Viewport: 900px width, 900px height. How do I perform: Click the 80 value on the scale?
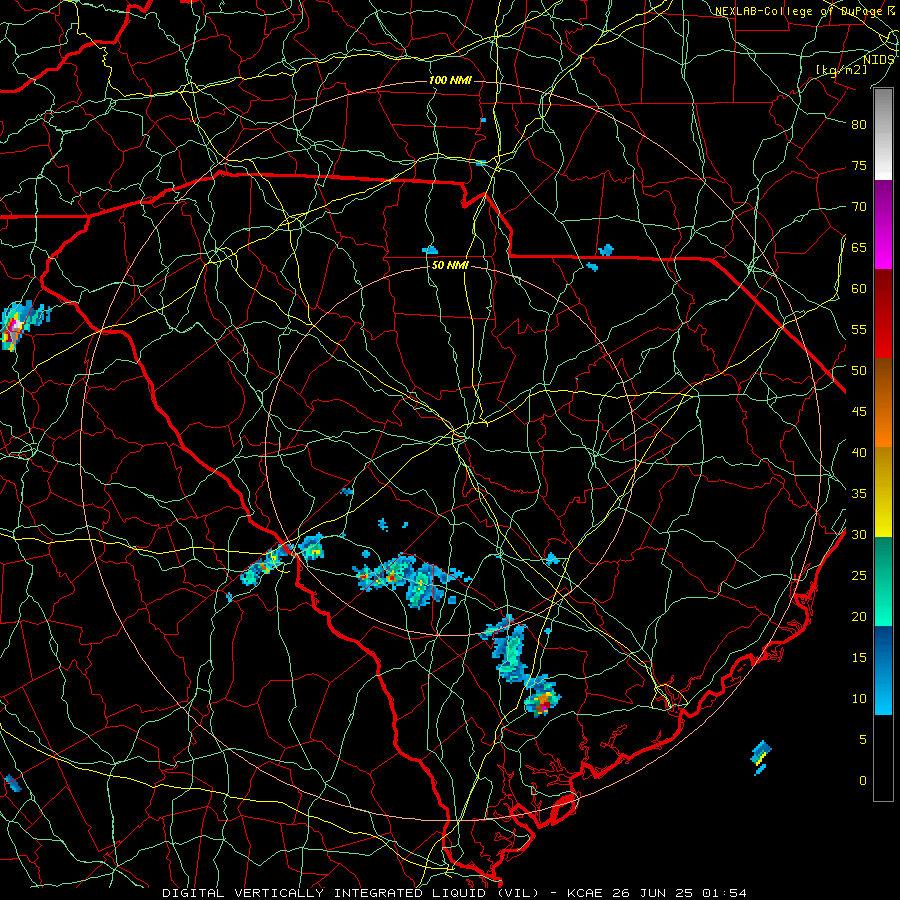859,125
